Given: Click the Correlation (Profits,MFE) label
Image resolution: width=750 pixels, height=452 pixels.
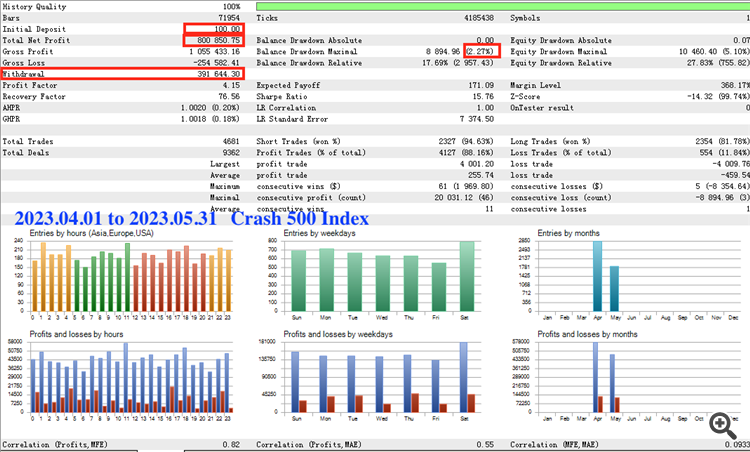Looking at the screenshot, I should coord(55,444).
